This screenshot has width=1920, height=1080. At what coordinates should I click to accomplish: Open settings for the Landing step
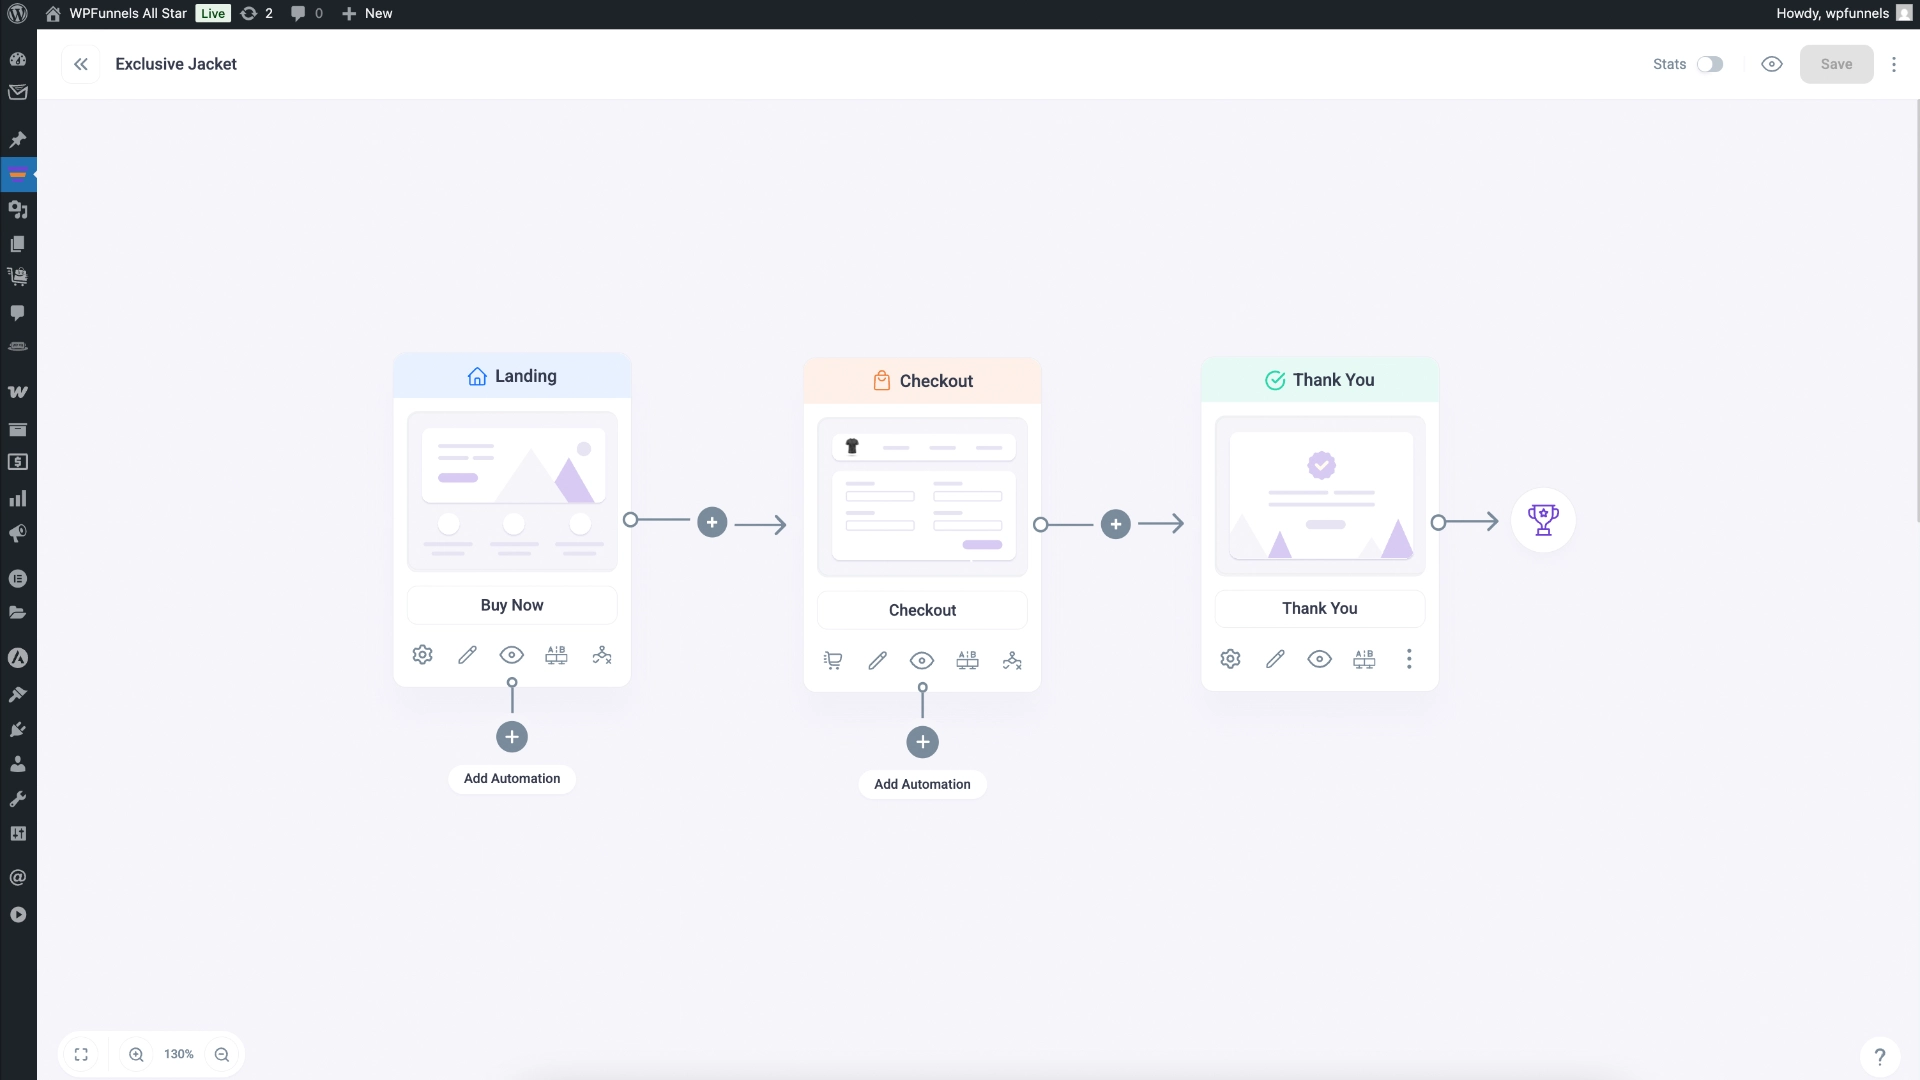(x=421, y=654)
